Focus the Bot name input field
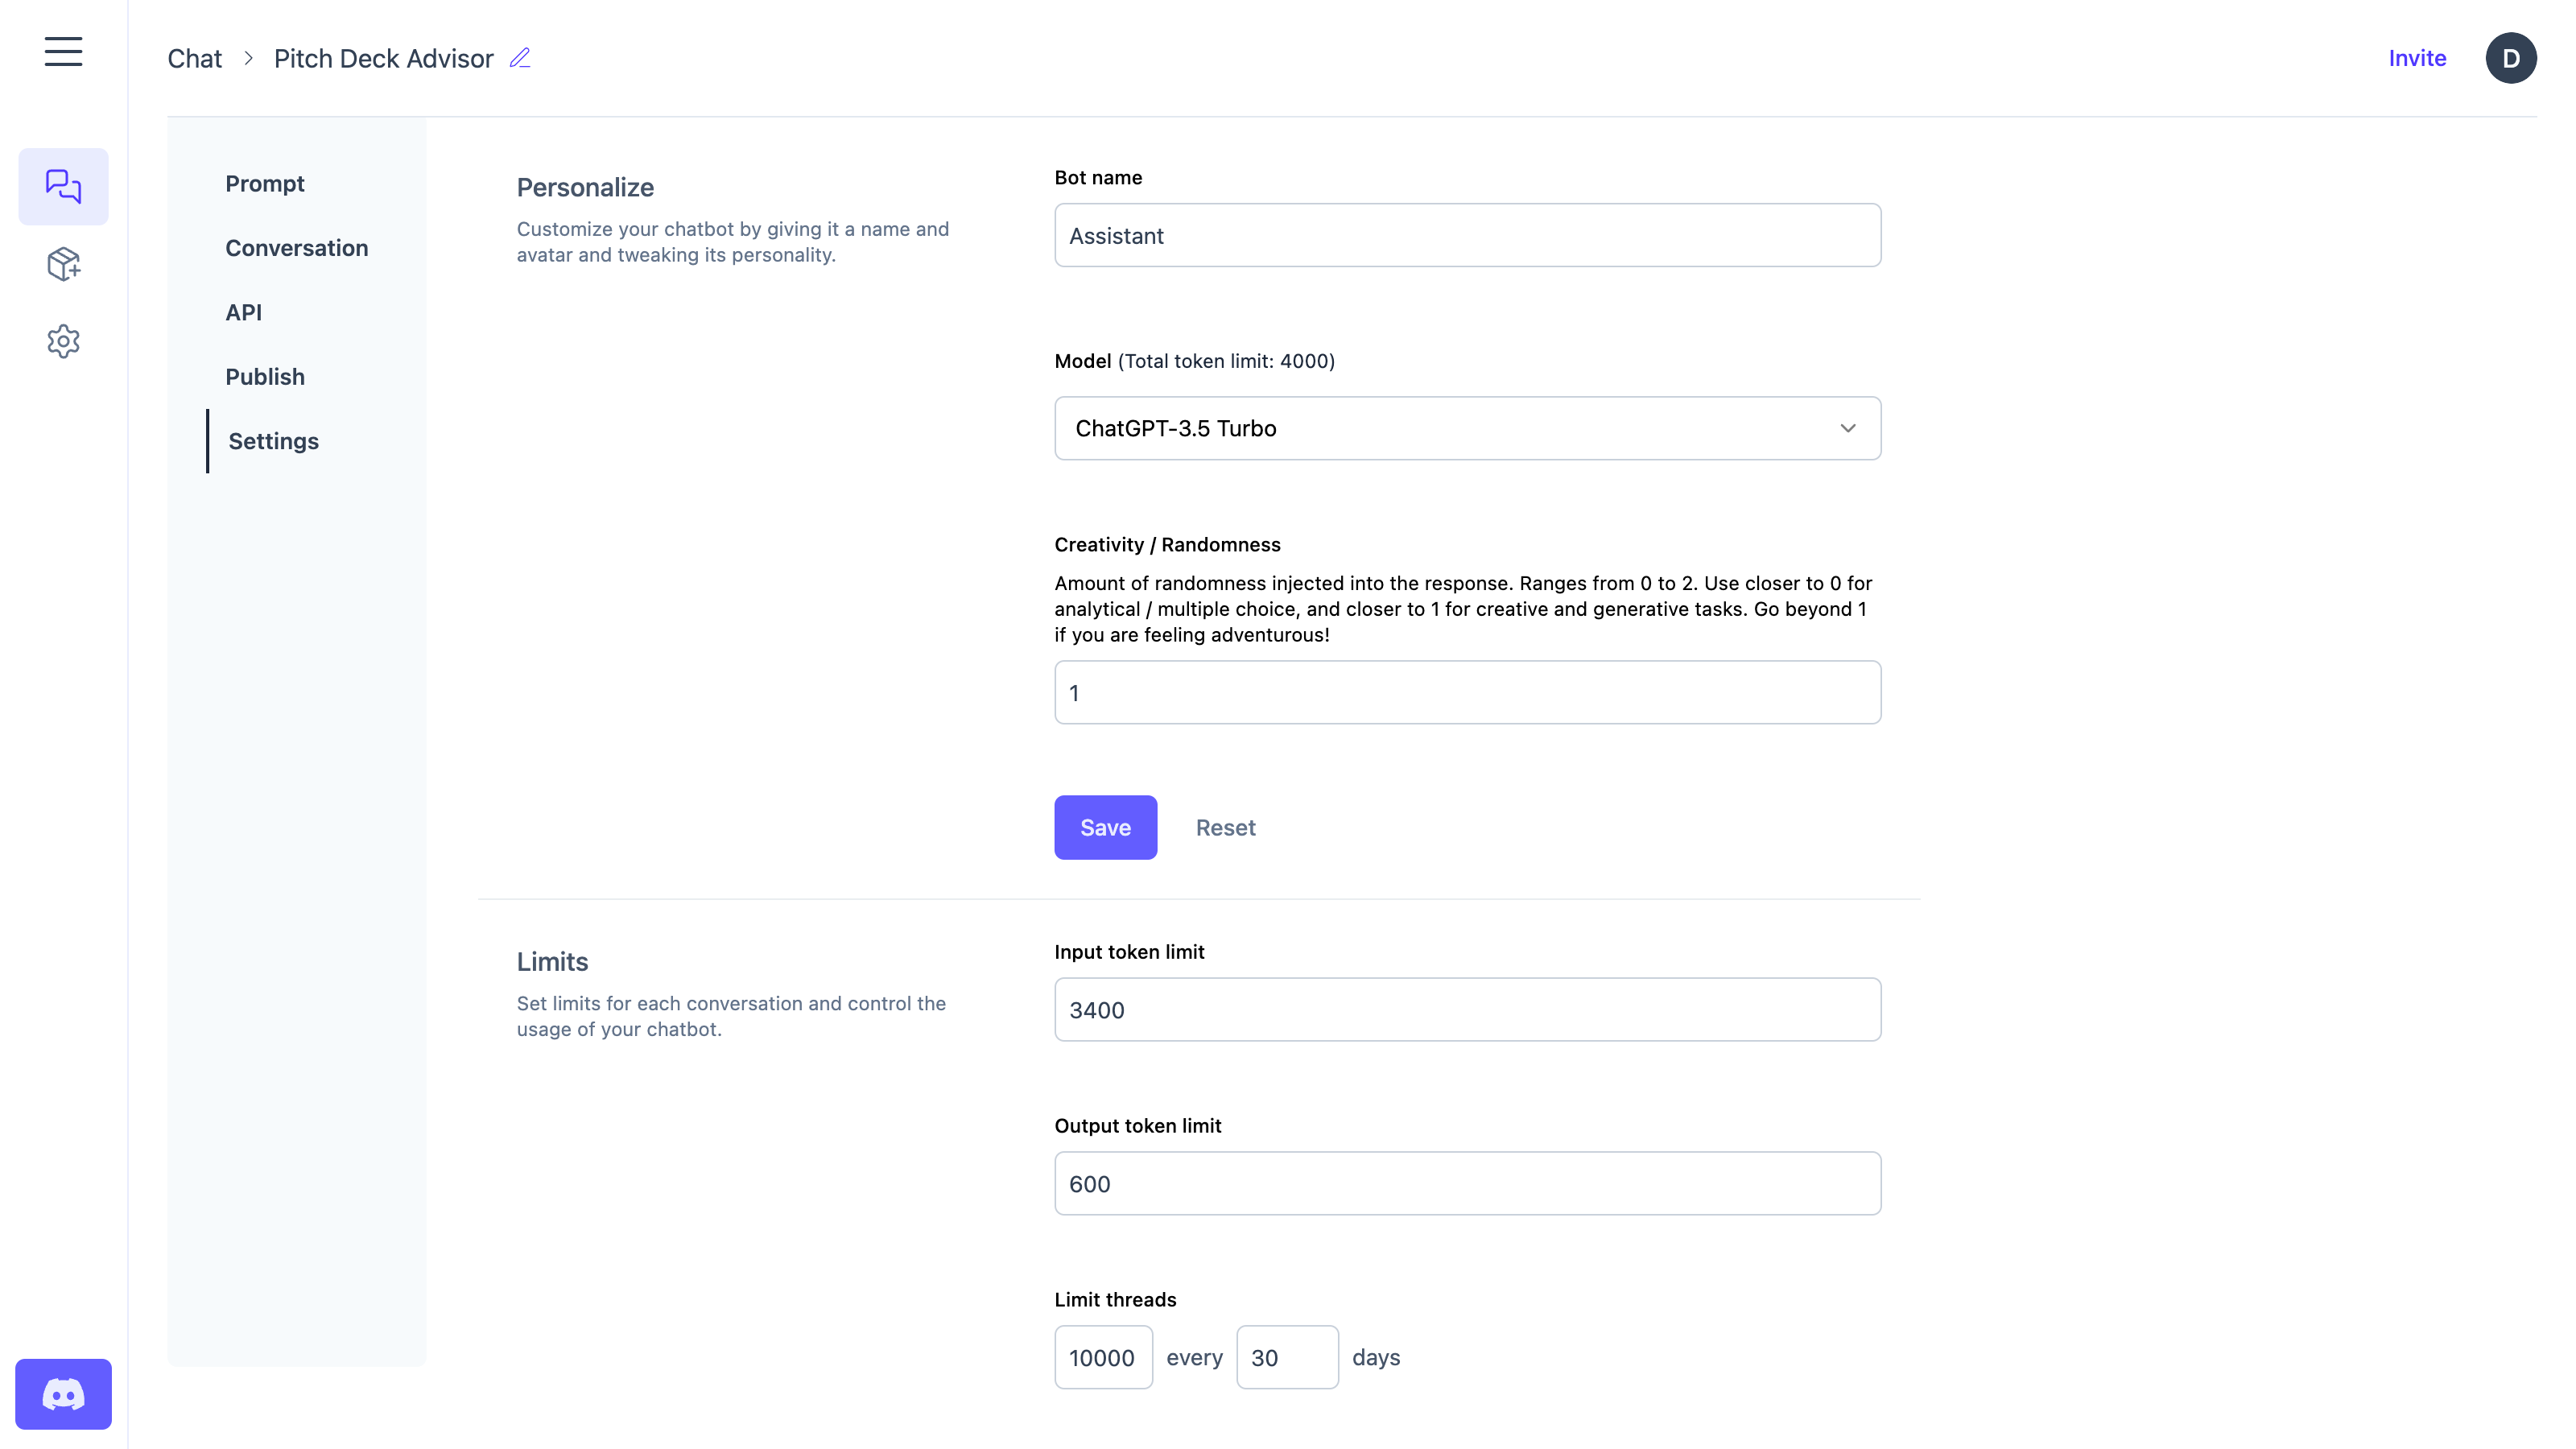The image size is (2576, 1449). click(x=1466, y=235)
